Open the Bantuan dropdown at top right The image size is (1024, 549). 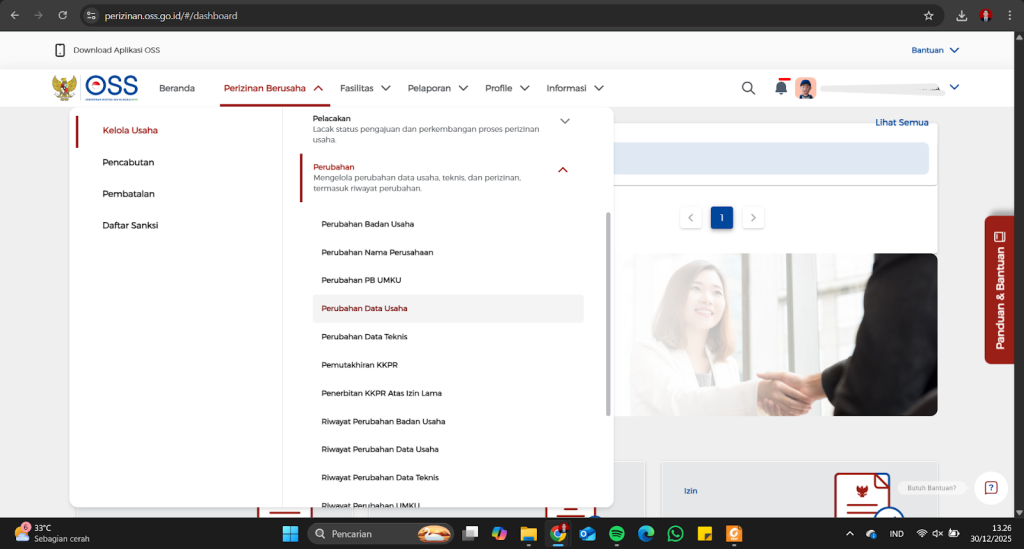coord(935,50)
